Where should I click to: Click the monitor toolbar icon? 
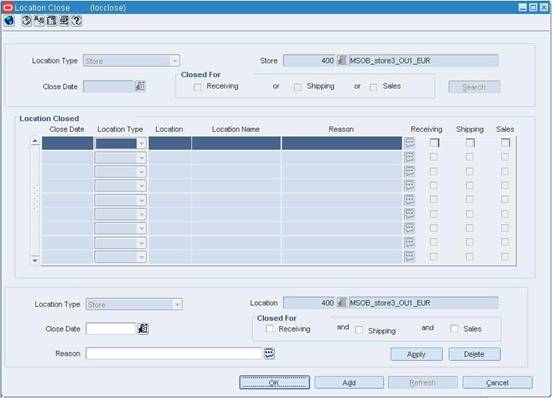pyautogui.click(x=64, y=21)
